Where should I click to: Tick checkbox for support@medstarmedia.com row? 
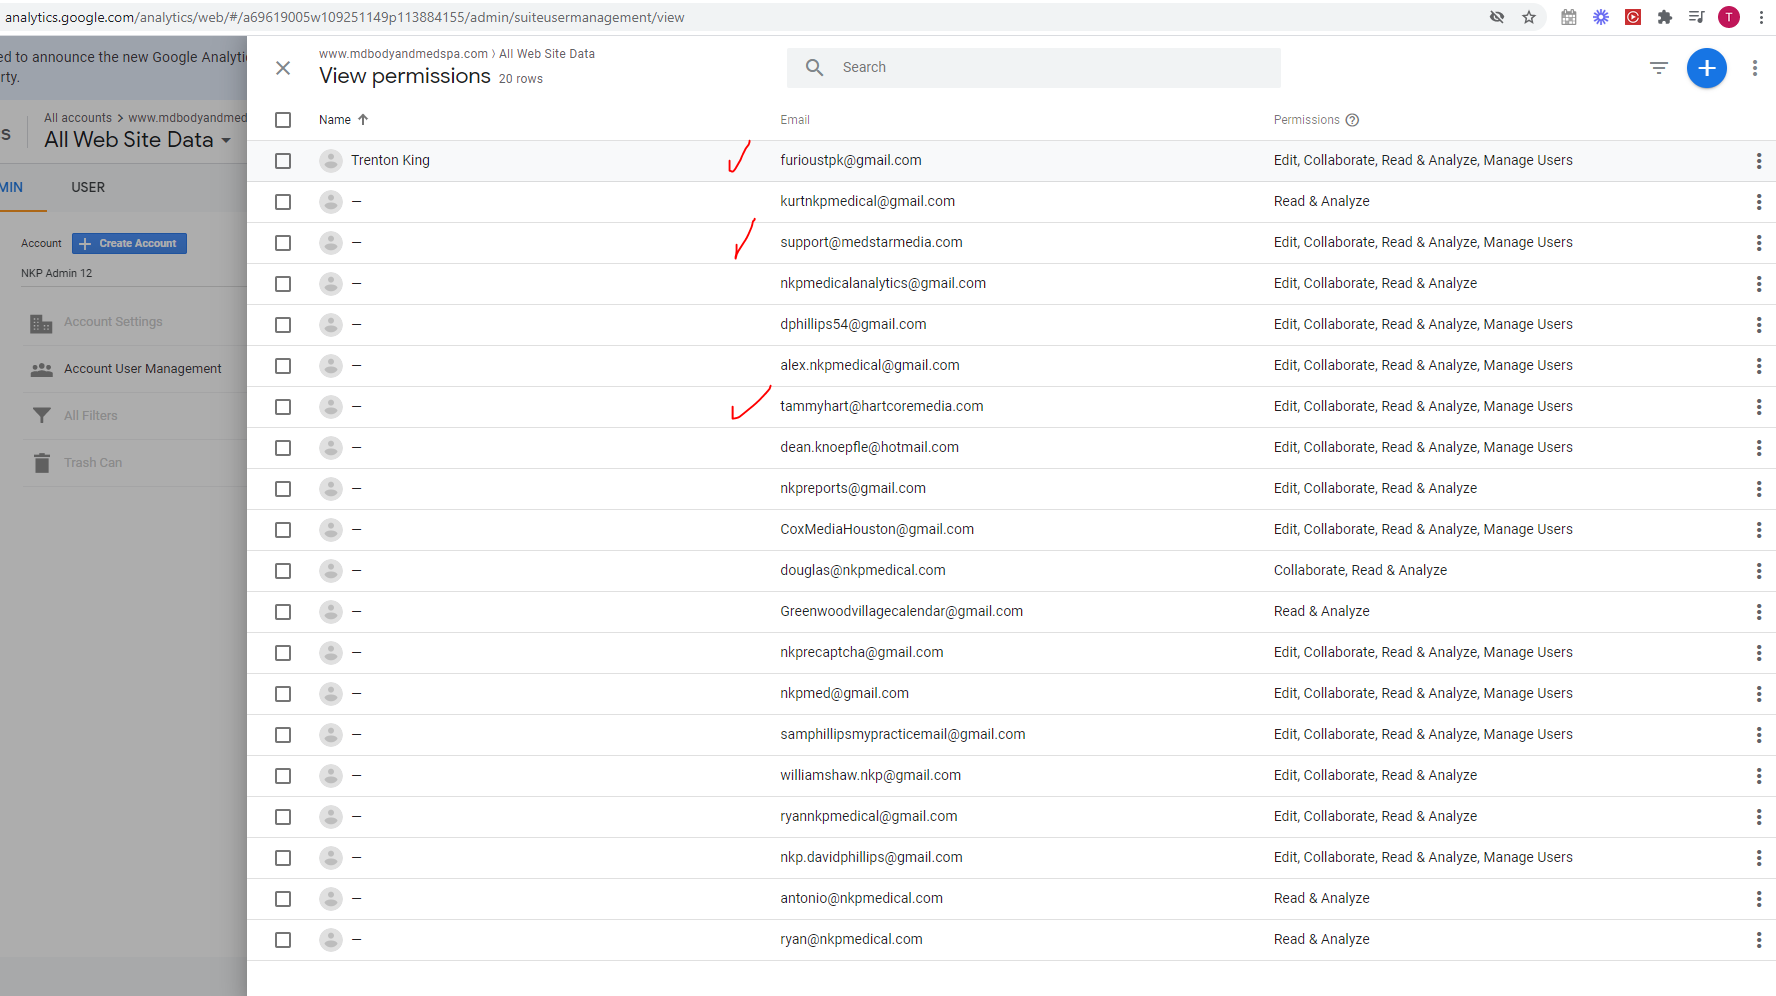[283, 243]
